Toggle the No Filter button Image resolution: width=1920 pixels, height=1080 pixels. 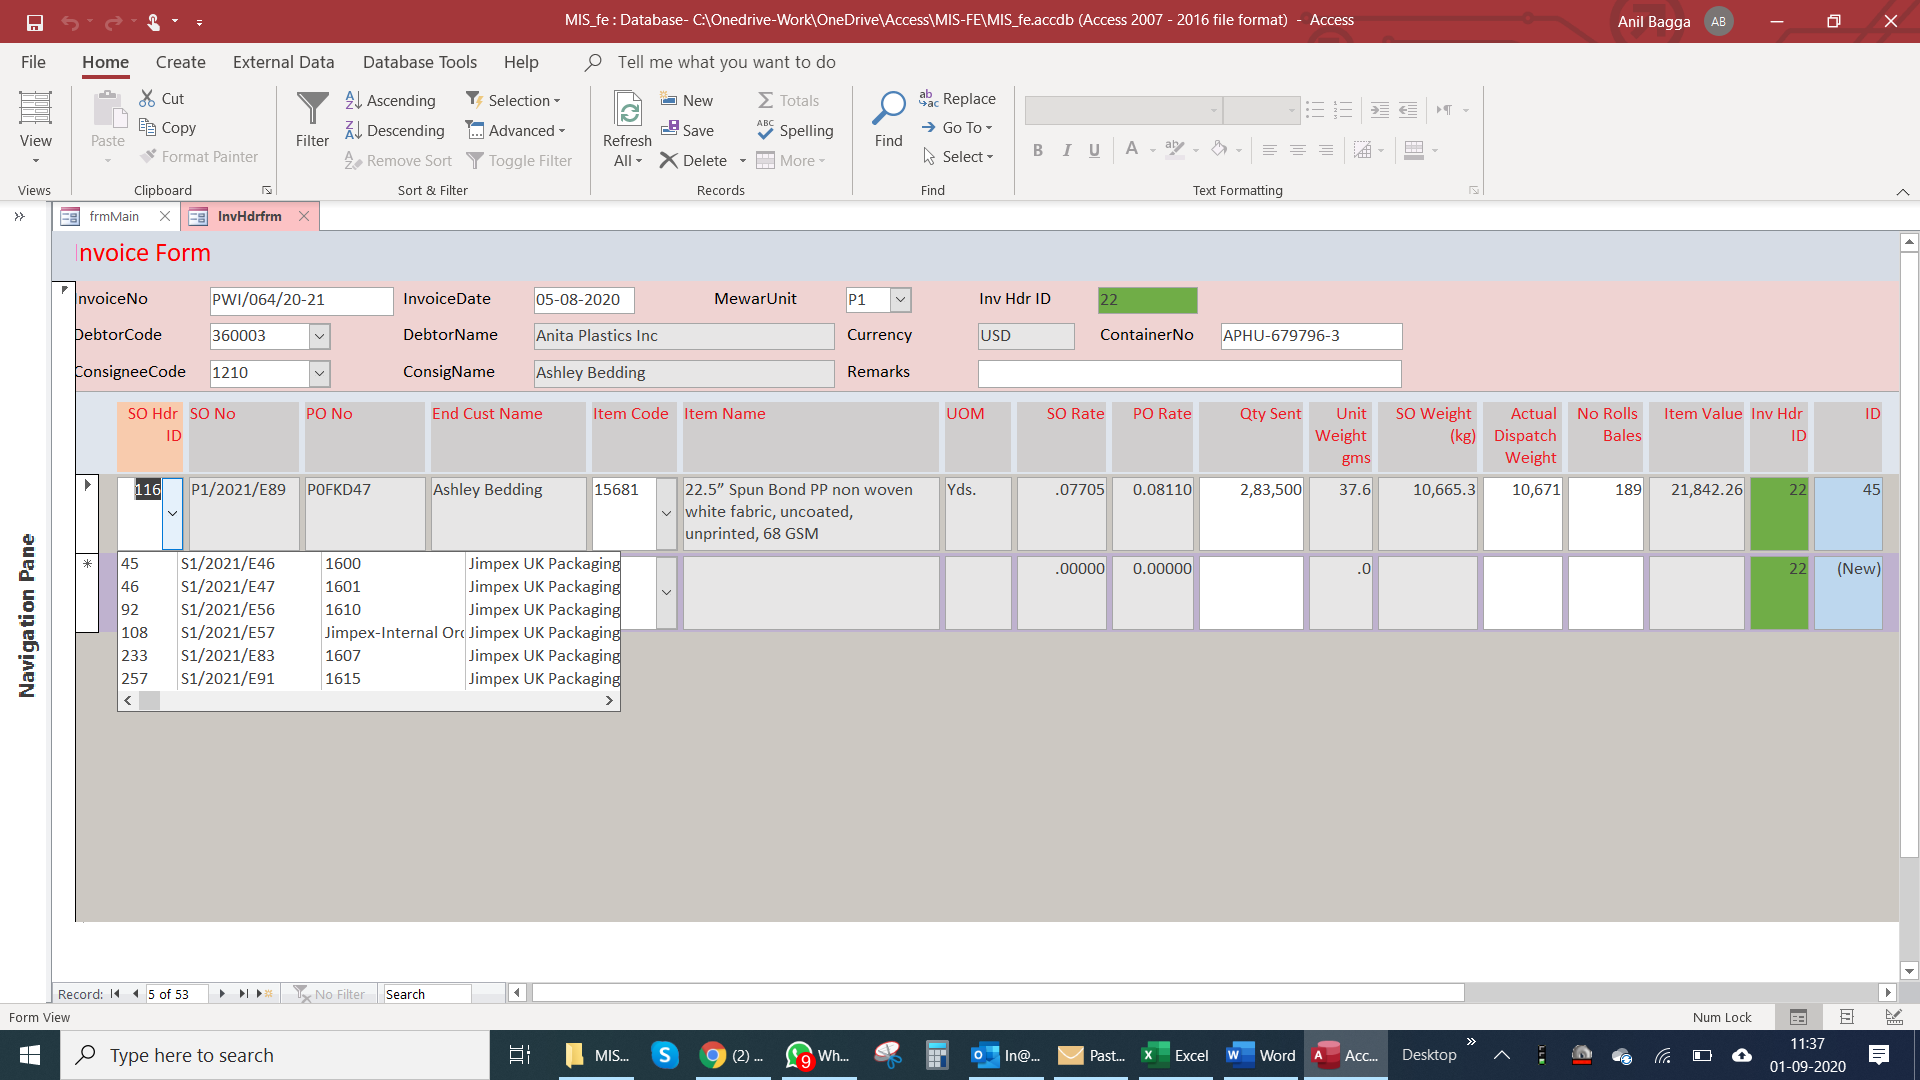pyautogui.click(x=330, y=994)
